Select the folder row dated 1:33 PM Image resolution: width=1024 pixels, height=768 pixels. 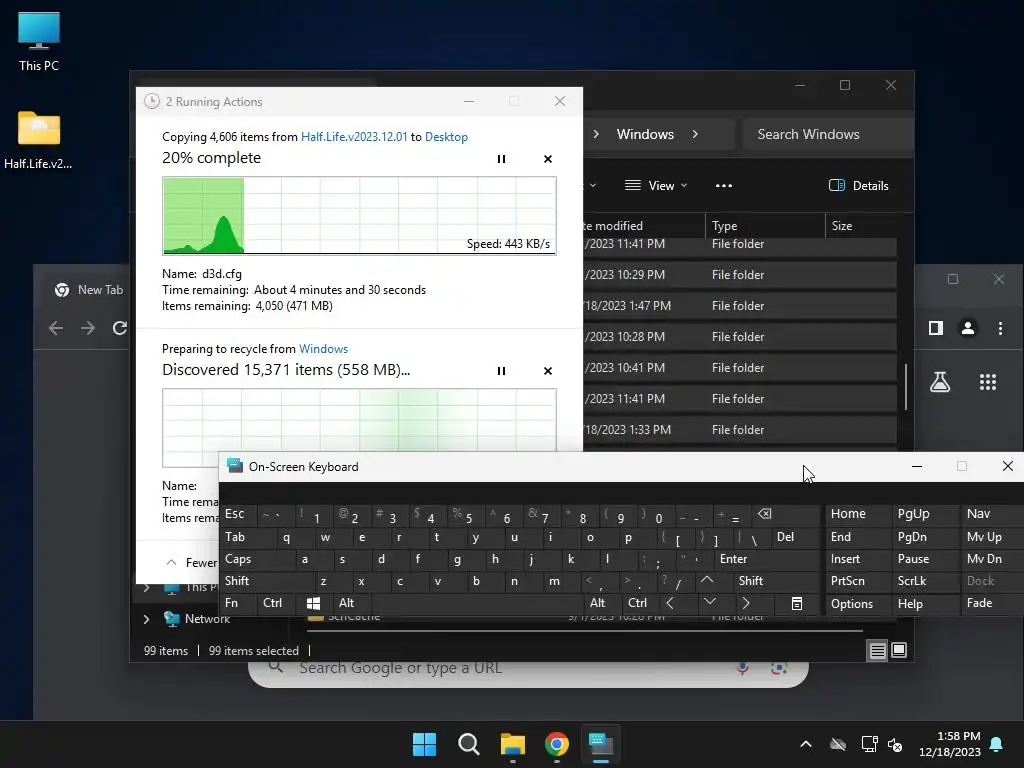pyautogui.click(x=739, y=430)
